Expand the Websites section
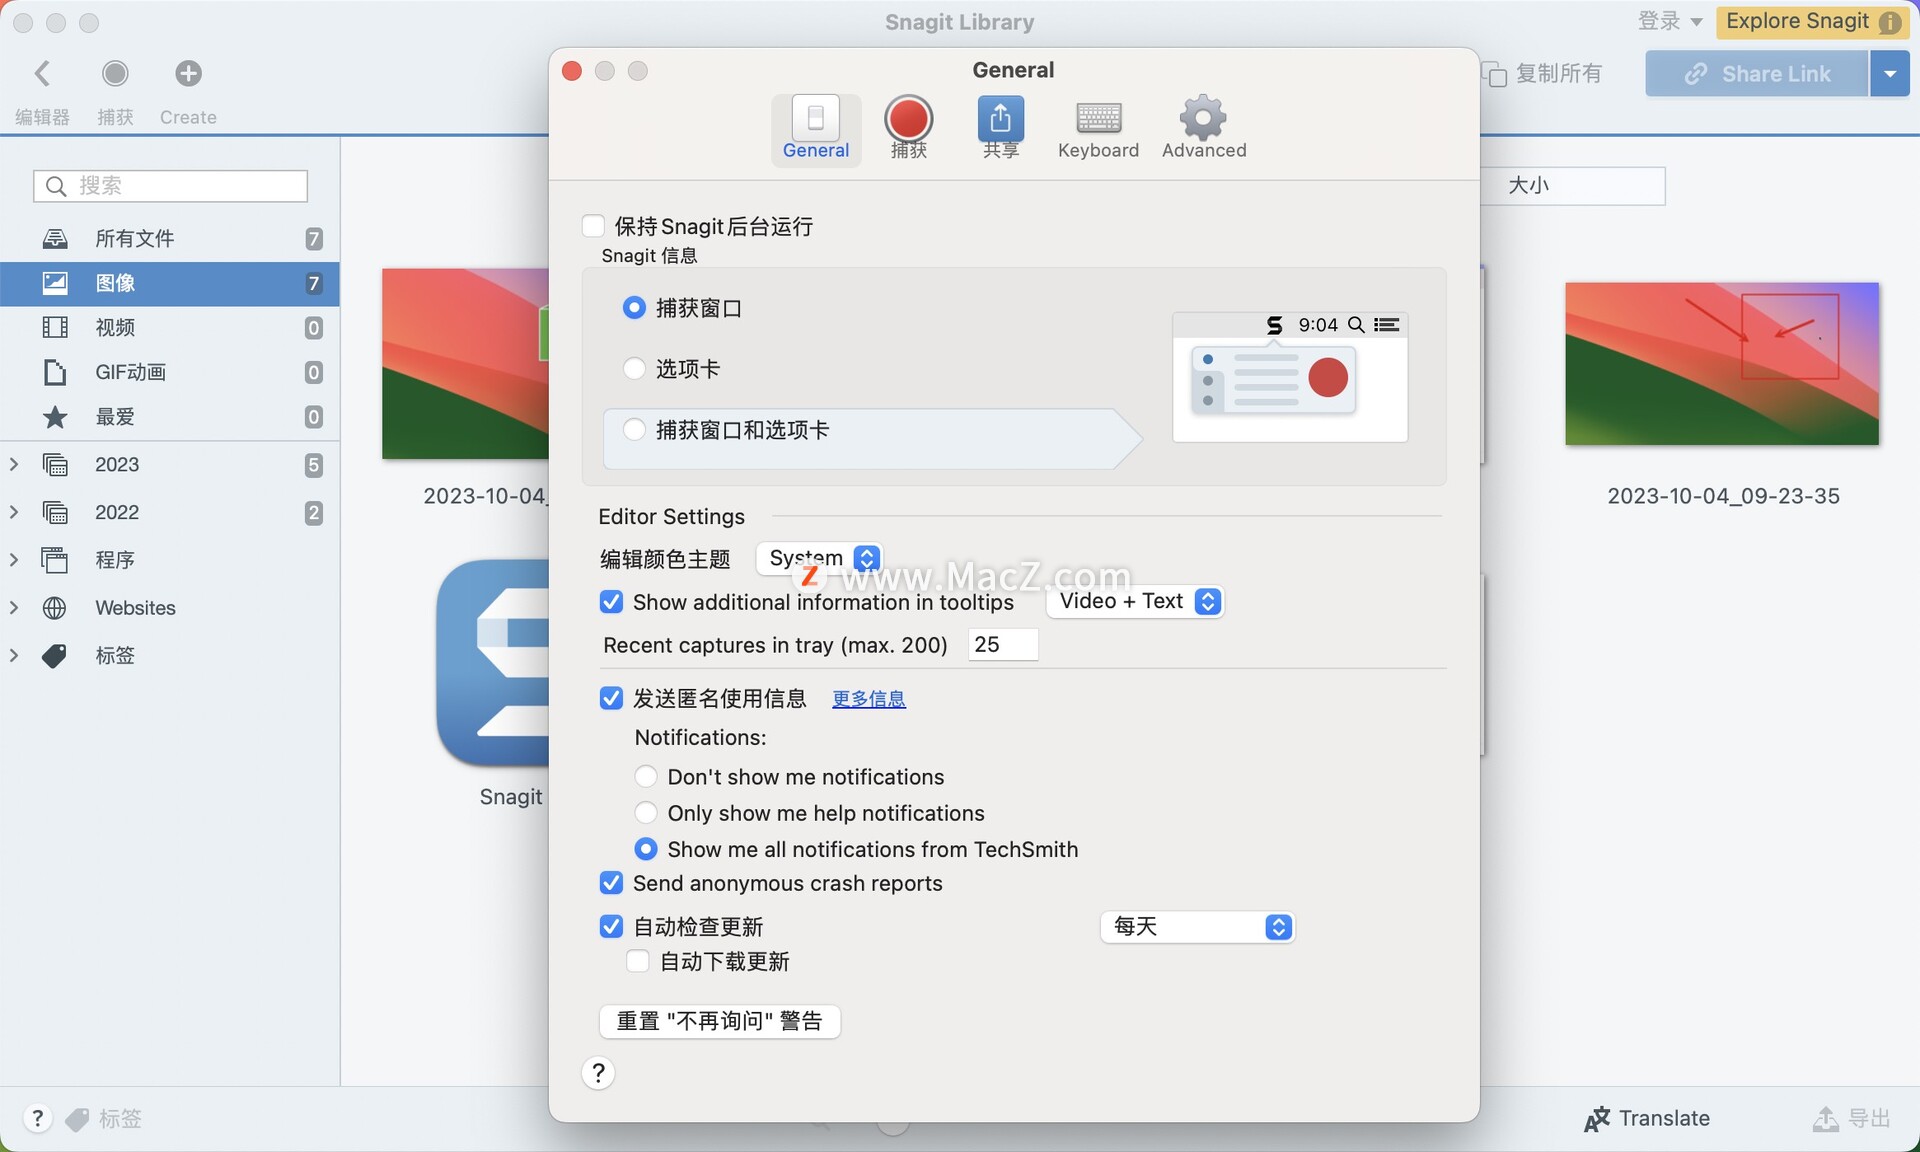This screenshot has width=1920, height=1152. tap(14, 607)
